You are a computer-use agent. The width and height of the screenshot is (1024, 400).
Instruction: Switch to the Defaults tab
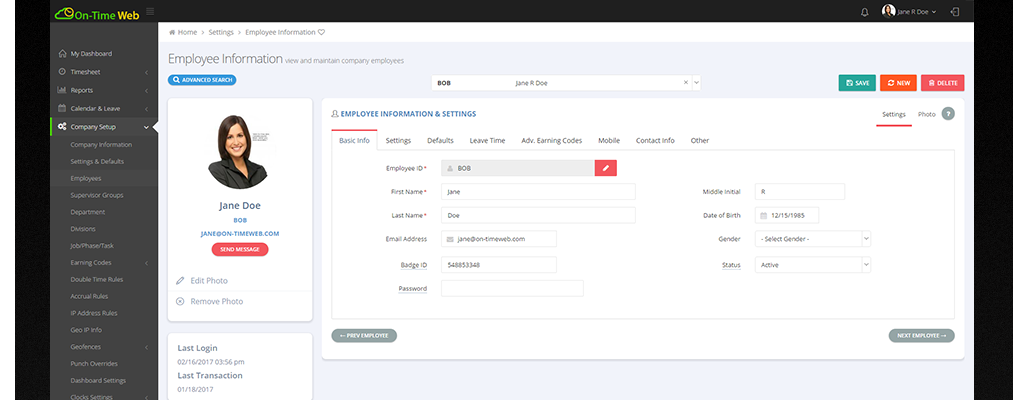tap(440, 141)
